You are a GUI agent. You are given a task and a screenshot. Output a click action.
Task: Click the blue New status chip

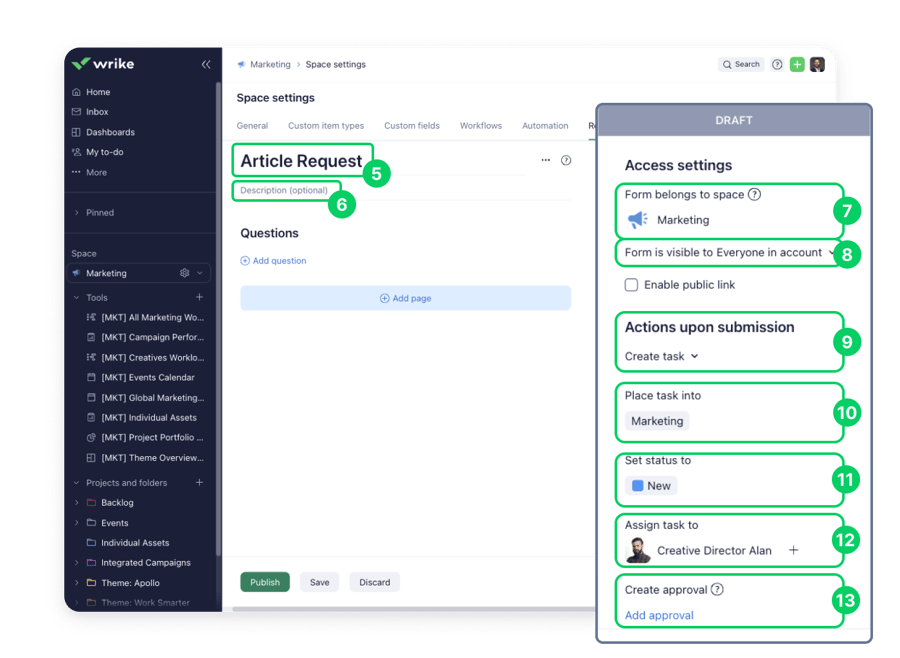[651, 486]
